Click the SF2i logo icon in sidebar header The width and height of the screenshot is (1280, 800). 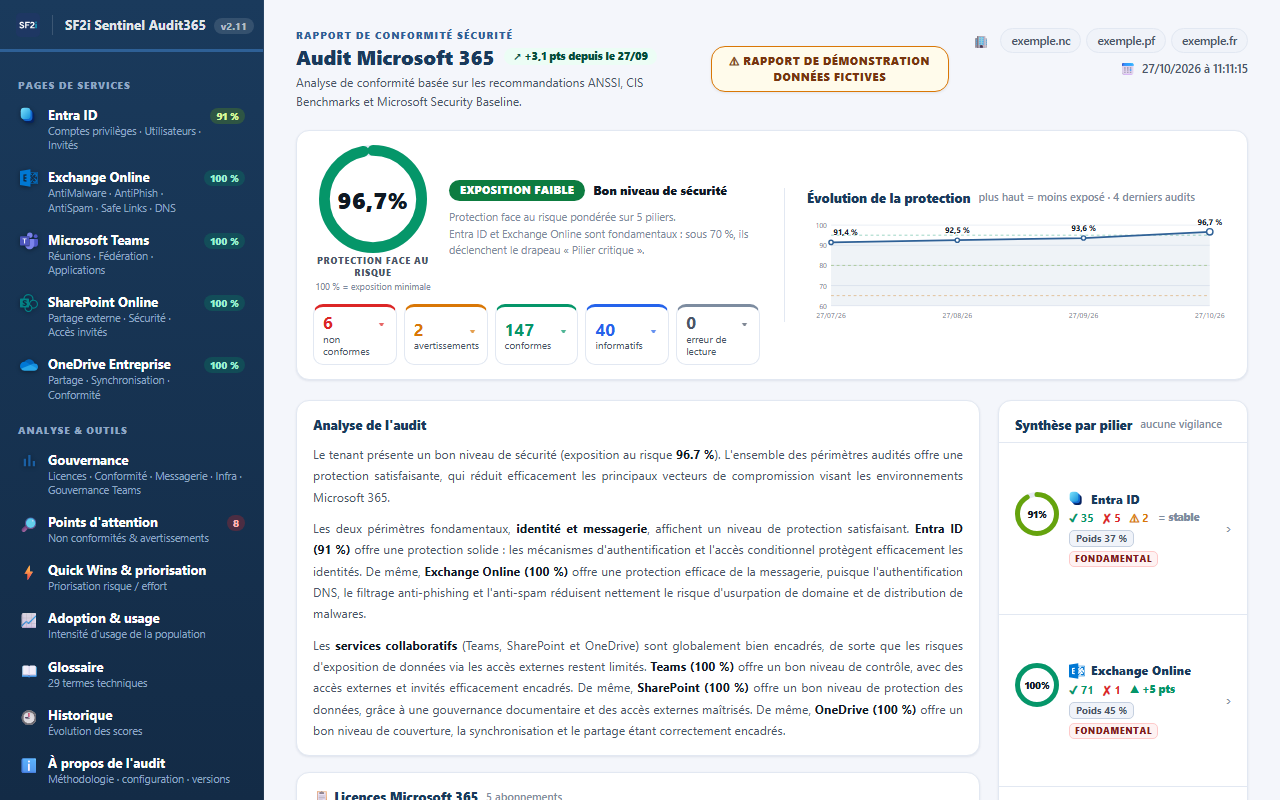click(27, 25)
